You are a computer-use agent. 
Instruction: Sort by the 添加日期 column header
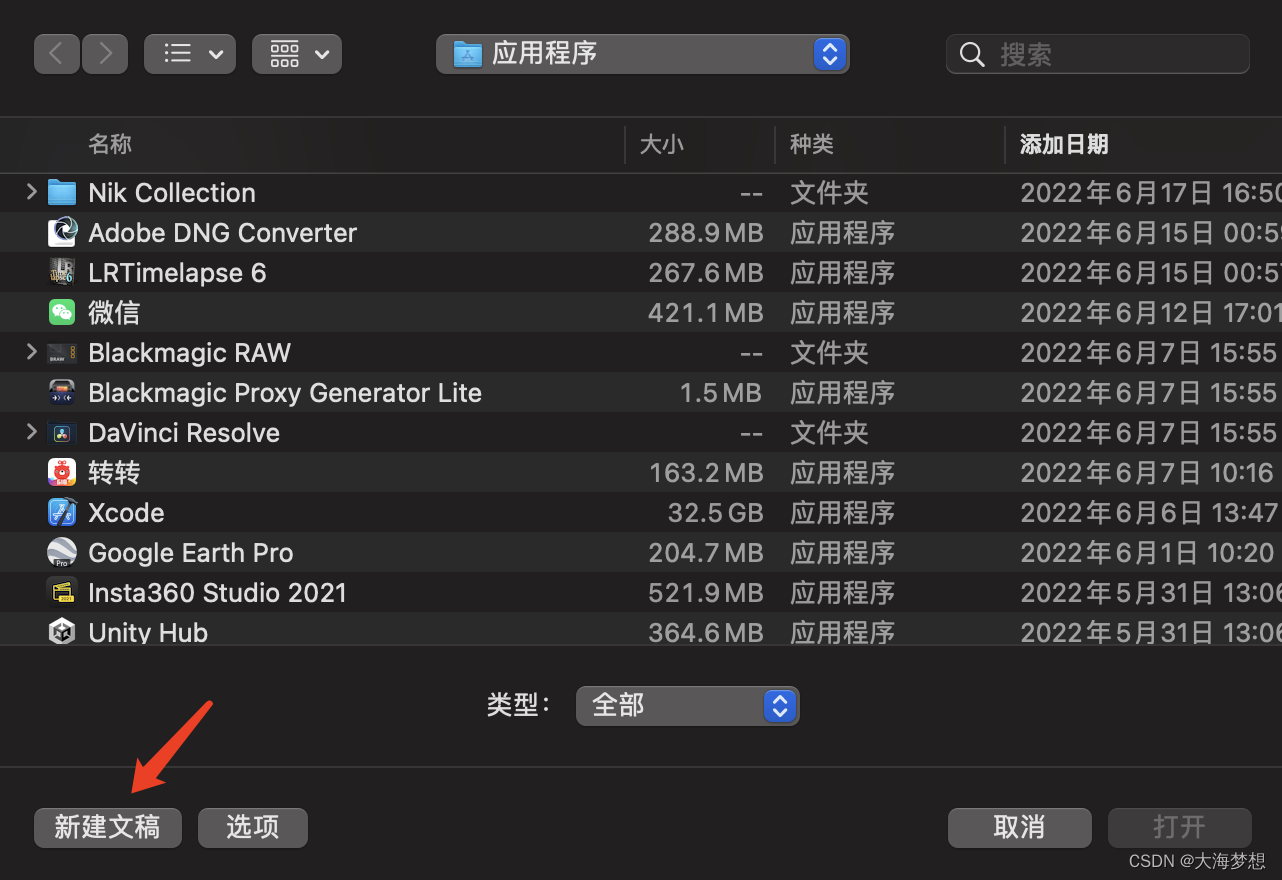[1064, 144]
